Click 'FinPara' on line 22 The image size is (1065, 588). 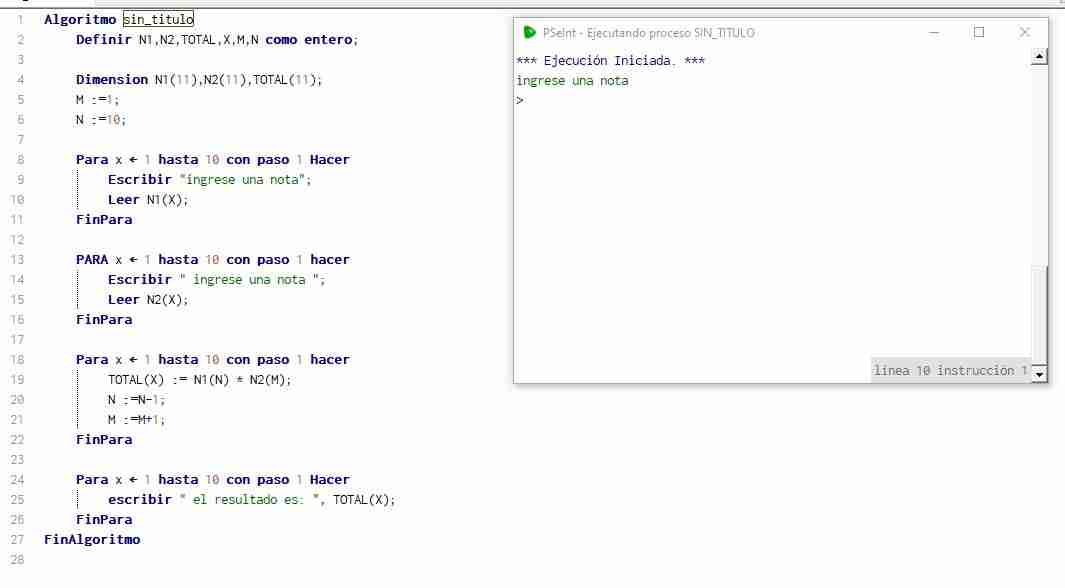tap(104, 439)
